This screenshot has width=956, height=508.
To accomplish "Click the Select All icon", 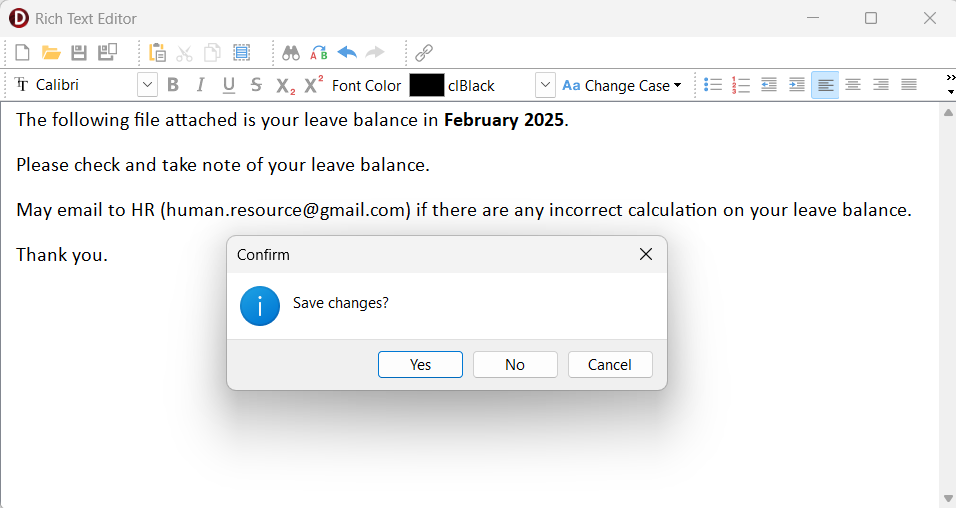I will click(x=241, y=53).
